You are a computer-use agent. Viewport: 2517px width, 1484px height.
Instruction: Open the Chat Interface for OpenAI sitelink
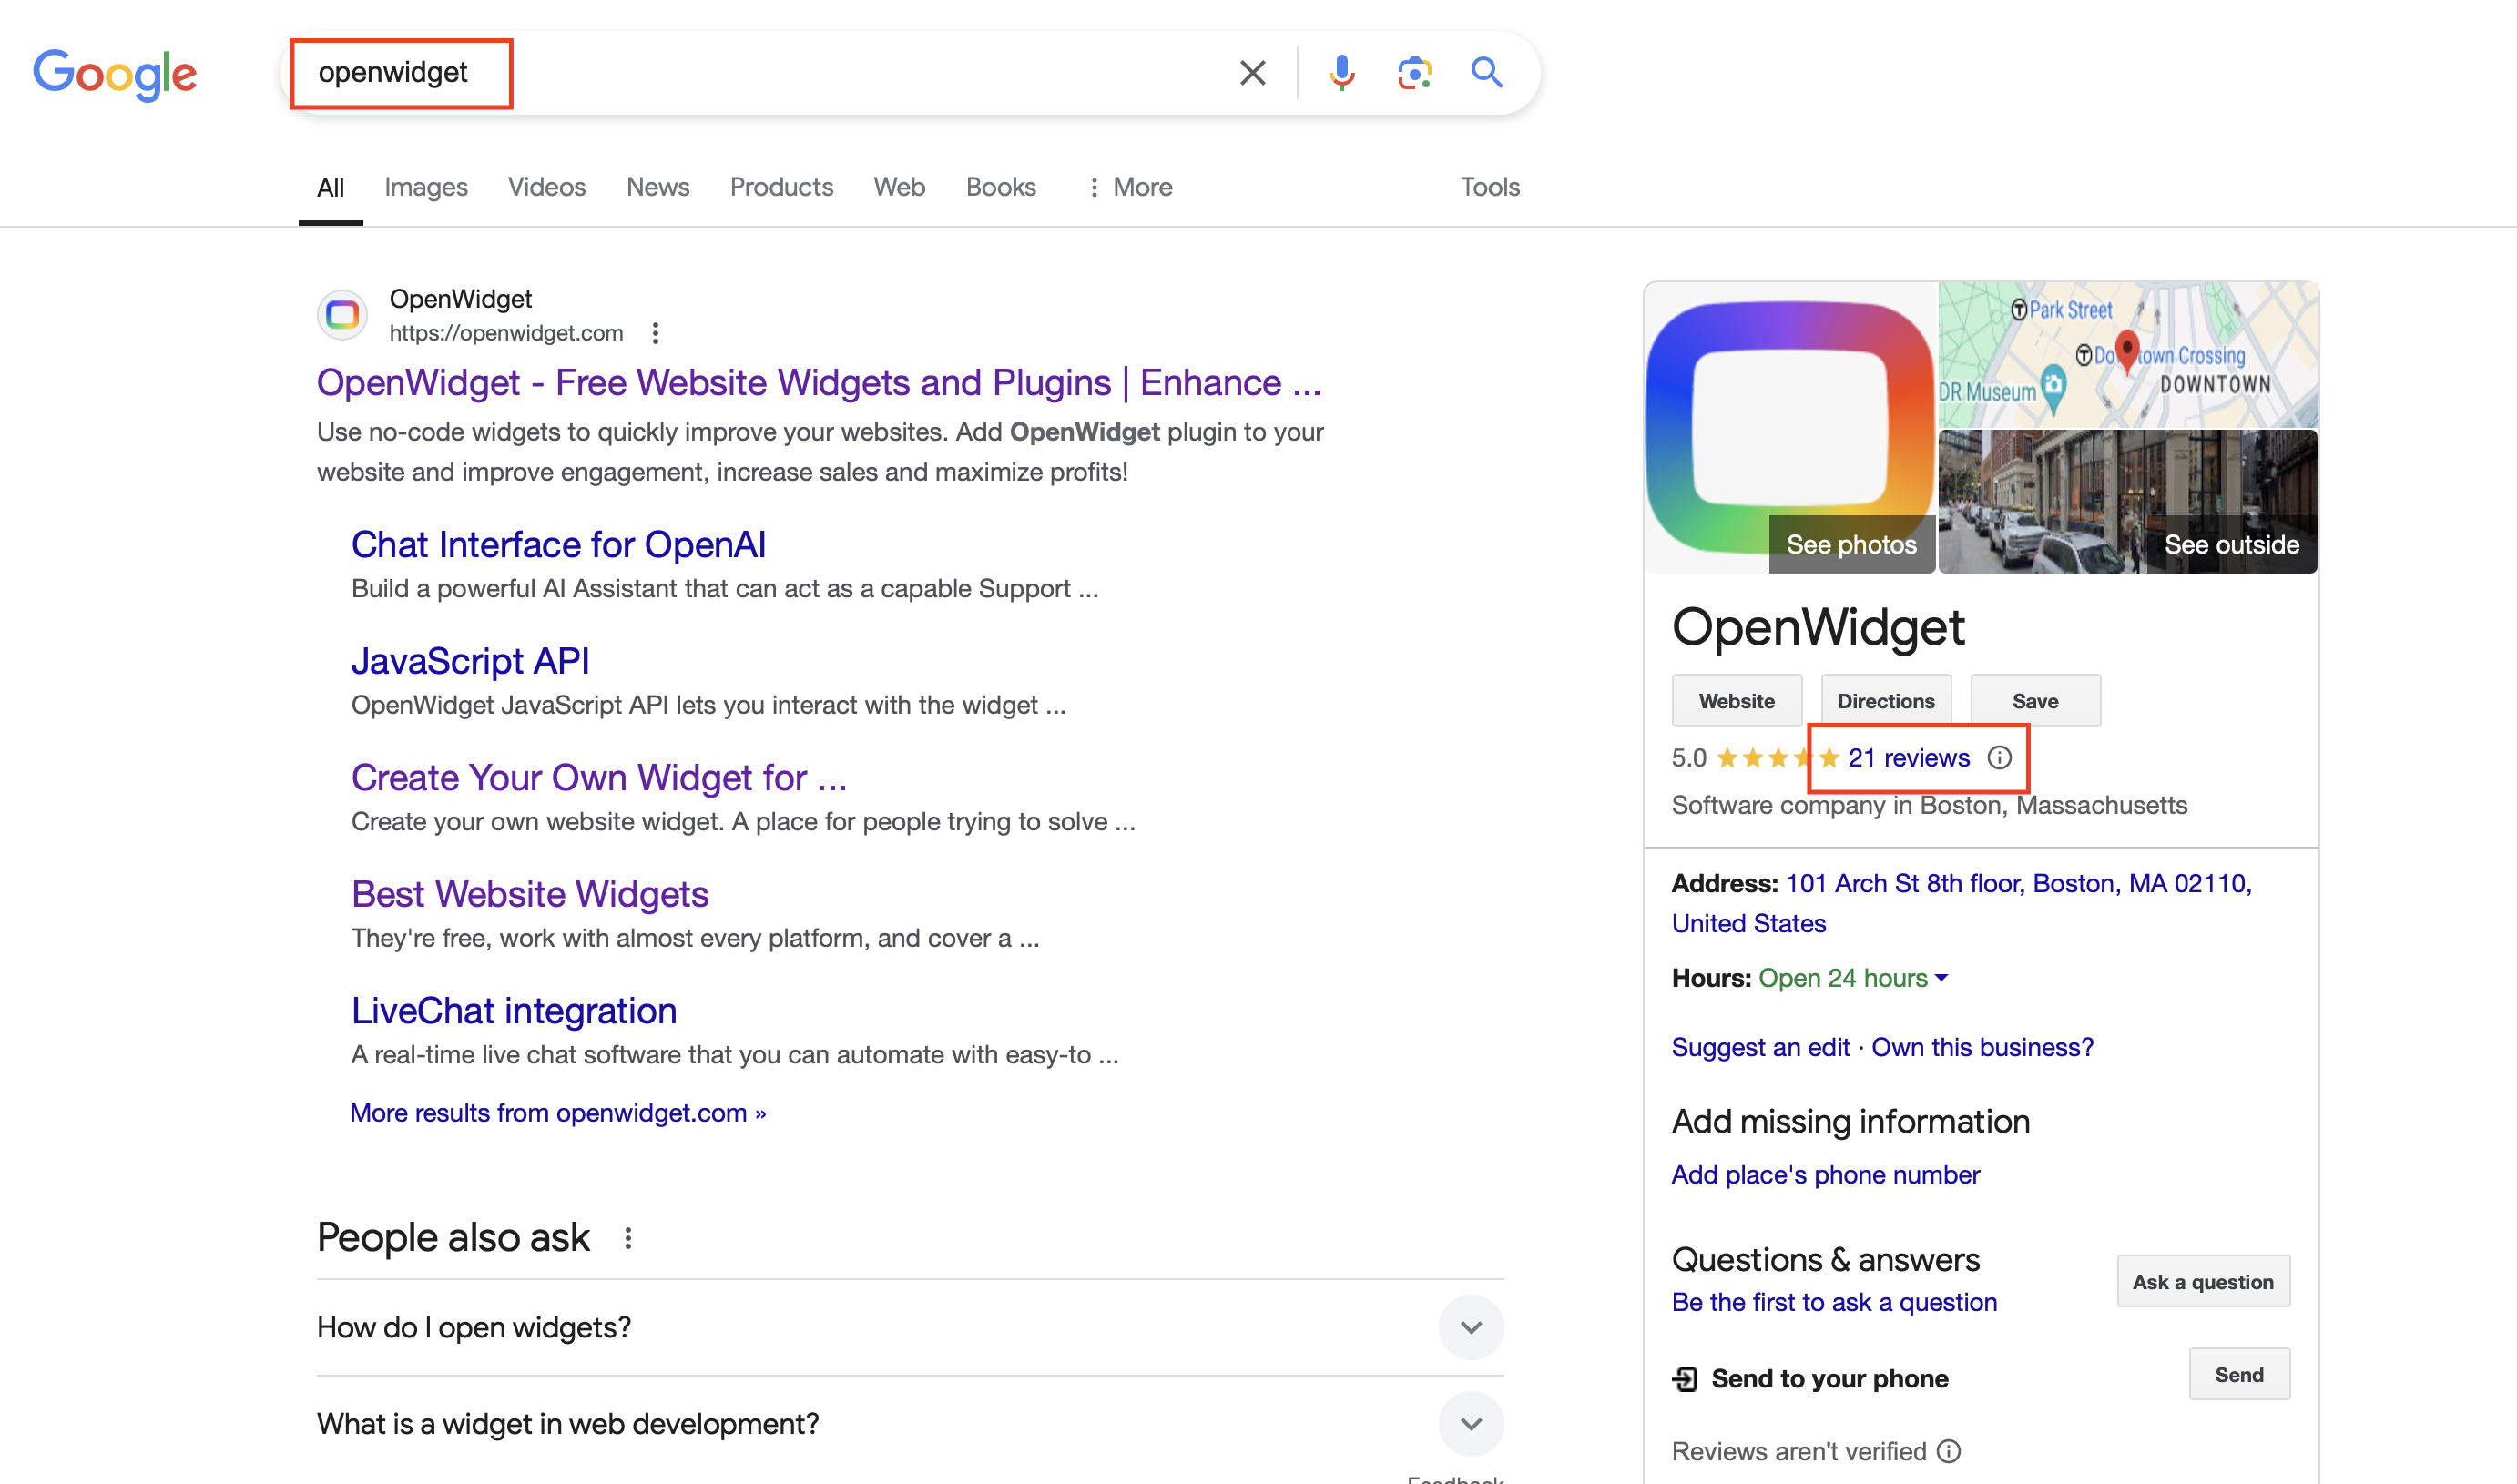click(x=558, y=545)
